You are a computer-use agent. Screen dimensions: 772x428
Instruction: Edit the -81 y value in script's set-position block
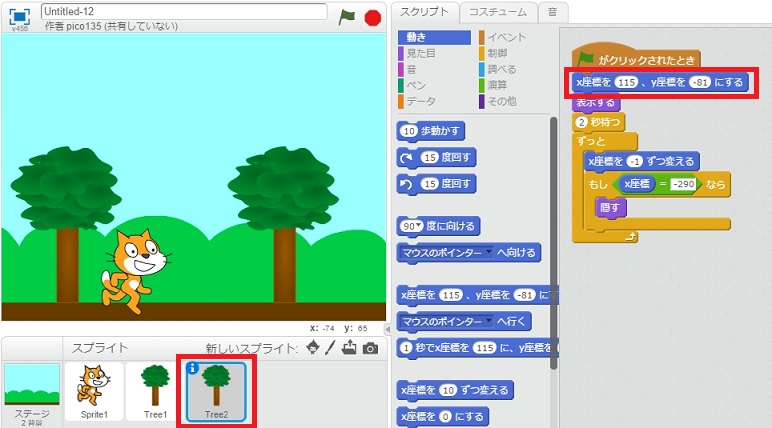tap(700, 82)
